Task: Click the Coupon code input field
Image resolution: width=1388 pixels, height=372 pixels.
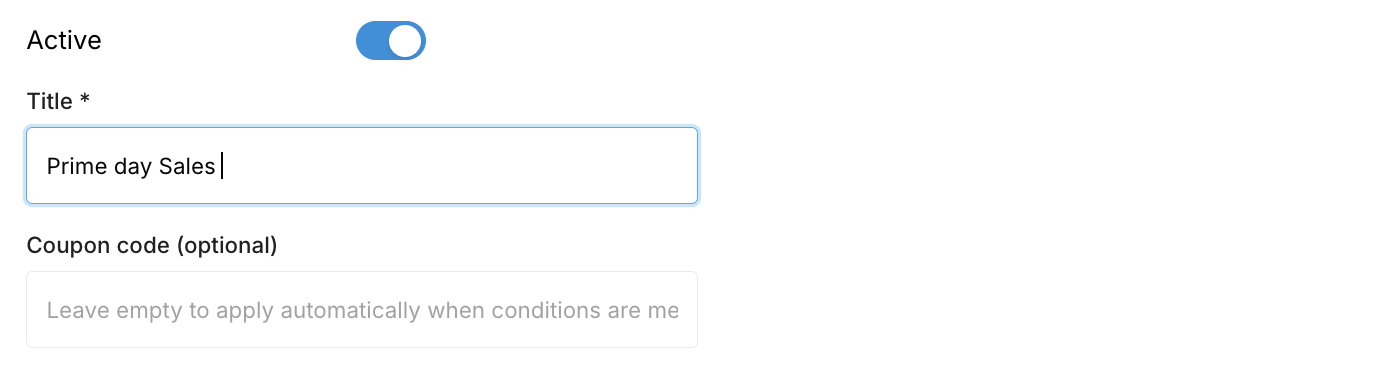Action: point(362,310)
